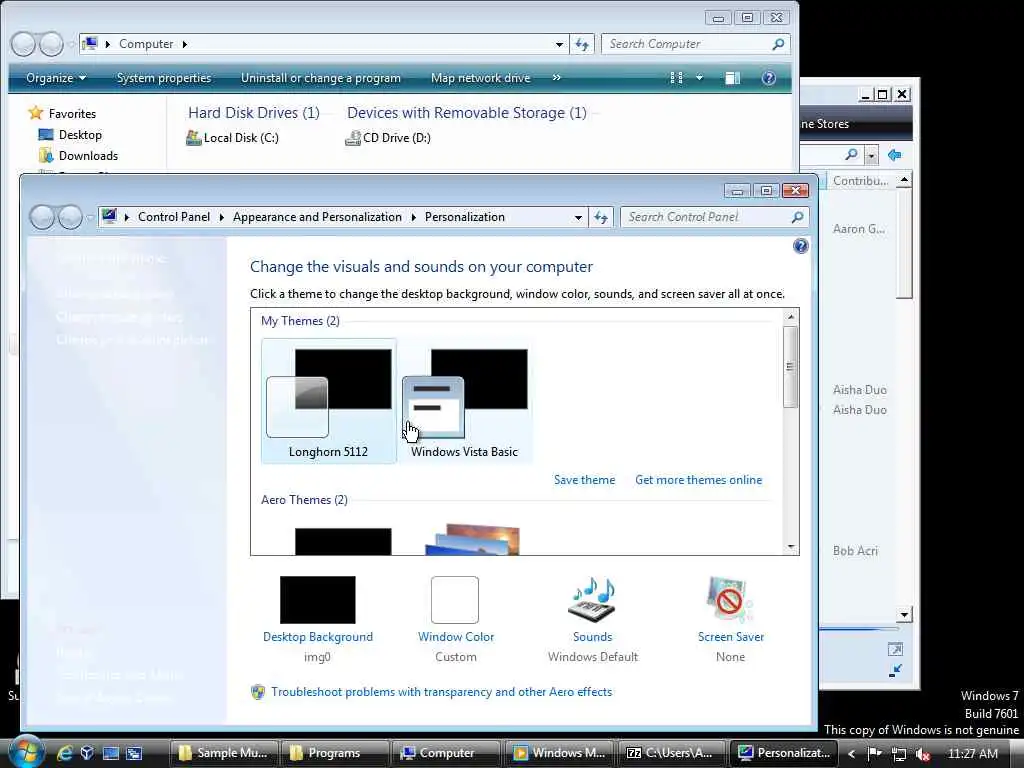Open the Sounds icon
1024x768 pixels.
(x=593, y=600)
